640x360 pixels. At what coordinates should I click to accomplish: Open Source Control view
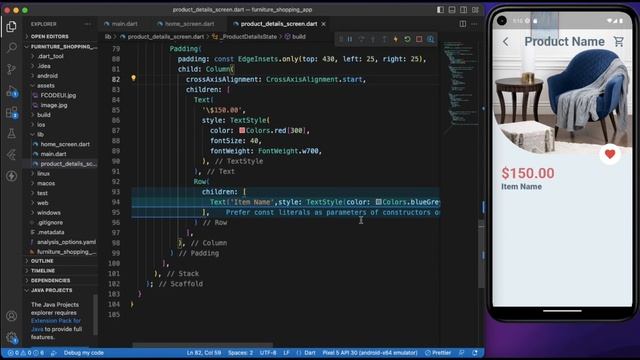click(11, 69)
